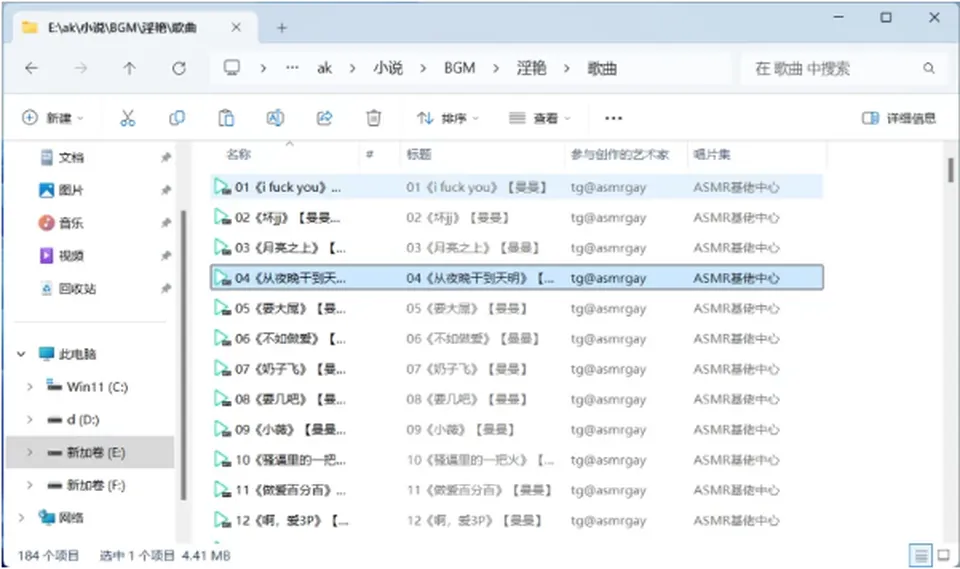Go up one folder level arrow

point(129,68)
